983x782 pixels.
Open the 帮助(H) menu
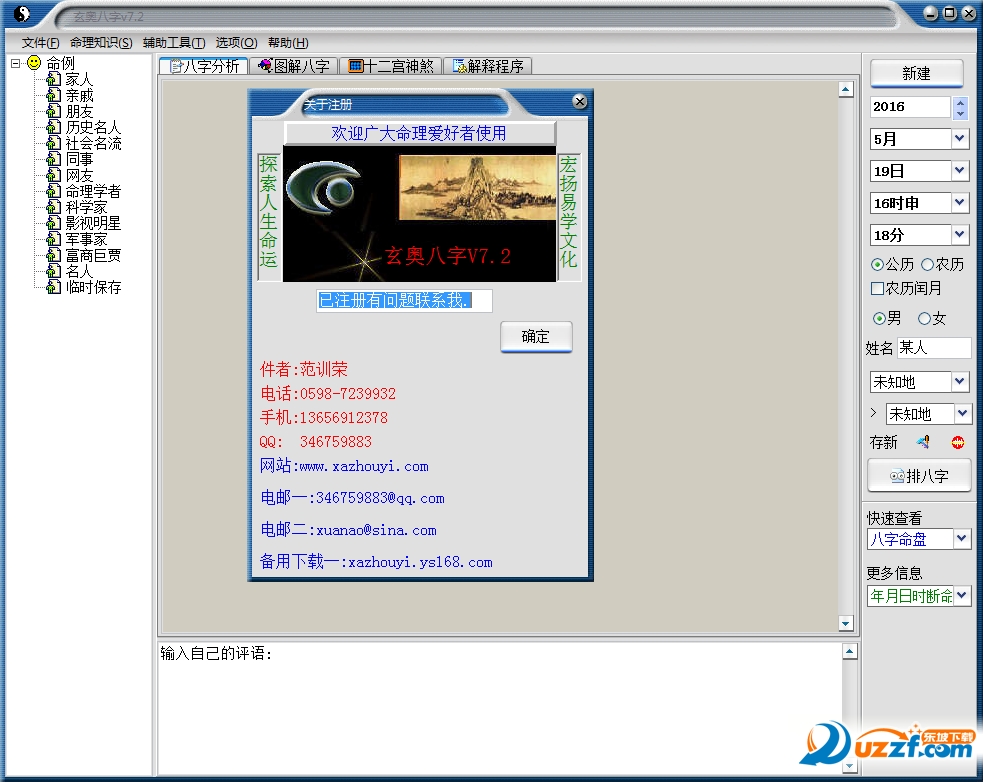(x=288, y=43)
